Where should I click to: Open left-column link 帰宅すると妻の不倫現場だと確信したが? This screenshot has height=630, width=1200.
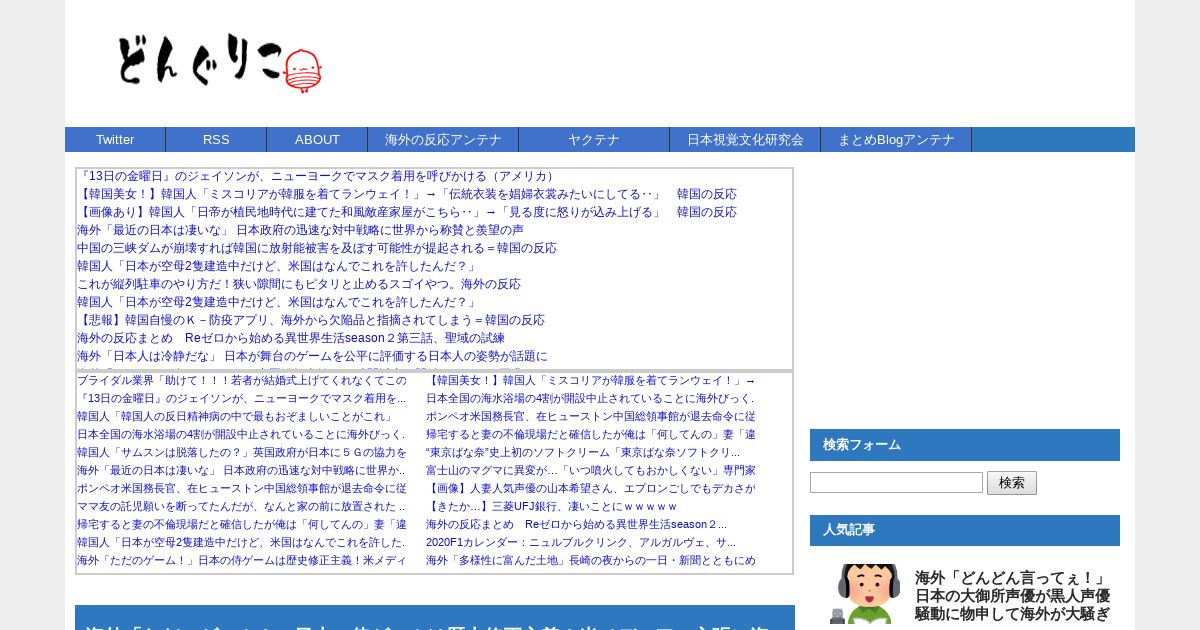click(242, 524)
